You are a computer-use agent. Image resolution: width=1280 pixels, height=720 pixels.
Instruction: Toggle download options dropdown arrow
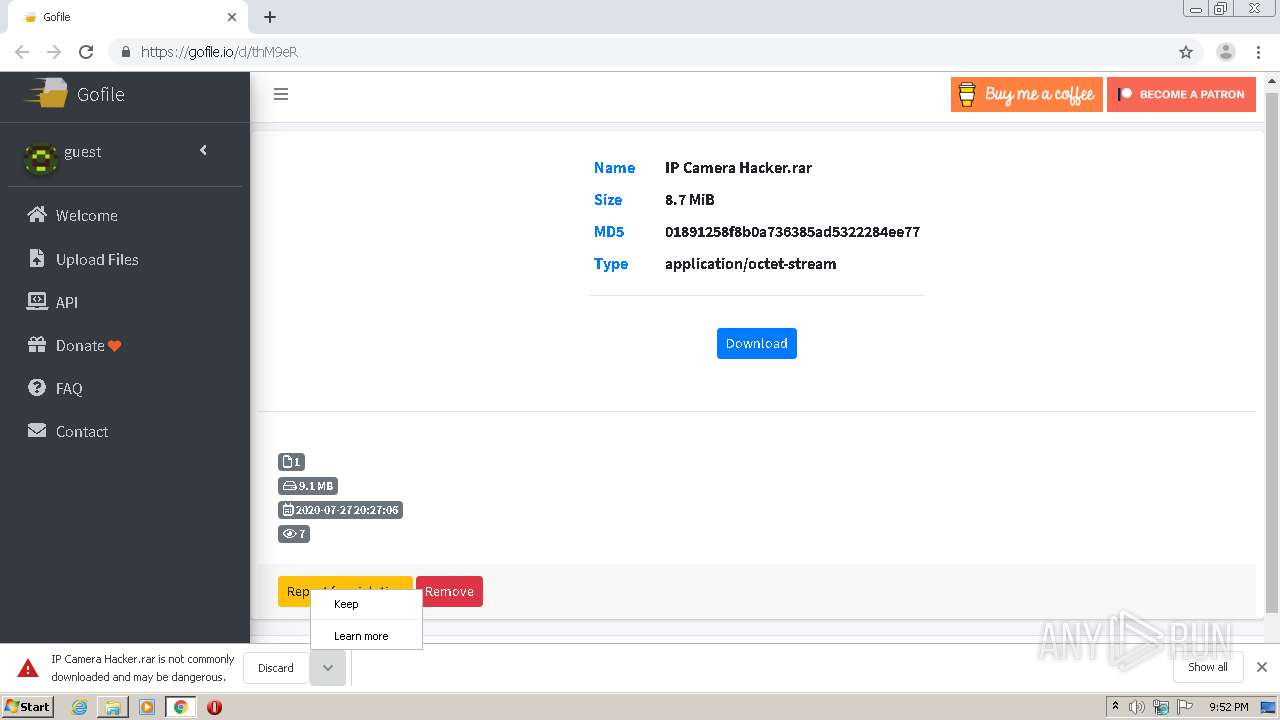coord(328,668)
